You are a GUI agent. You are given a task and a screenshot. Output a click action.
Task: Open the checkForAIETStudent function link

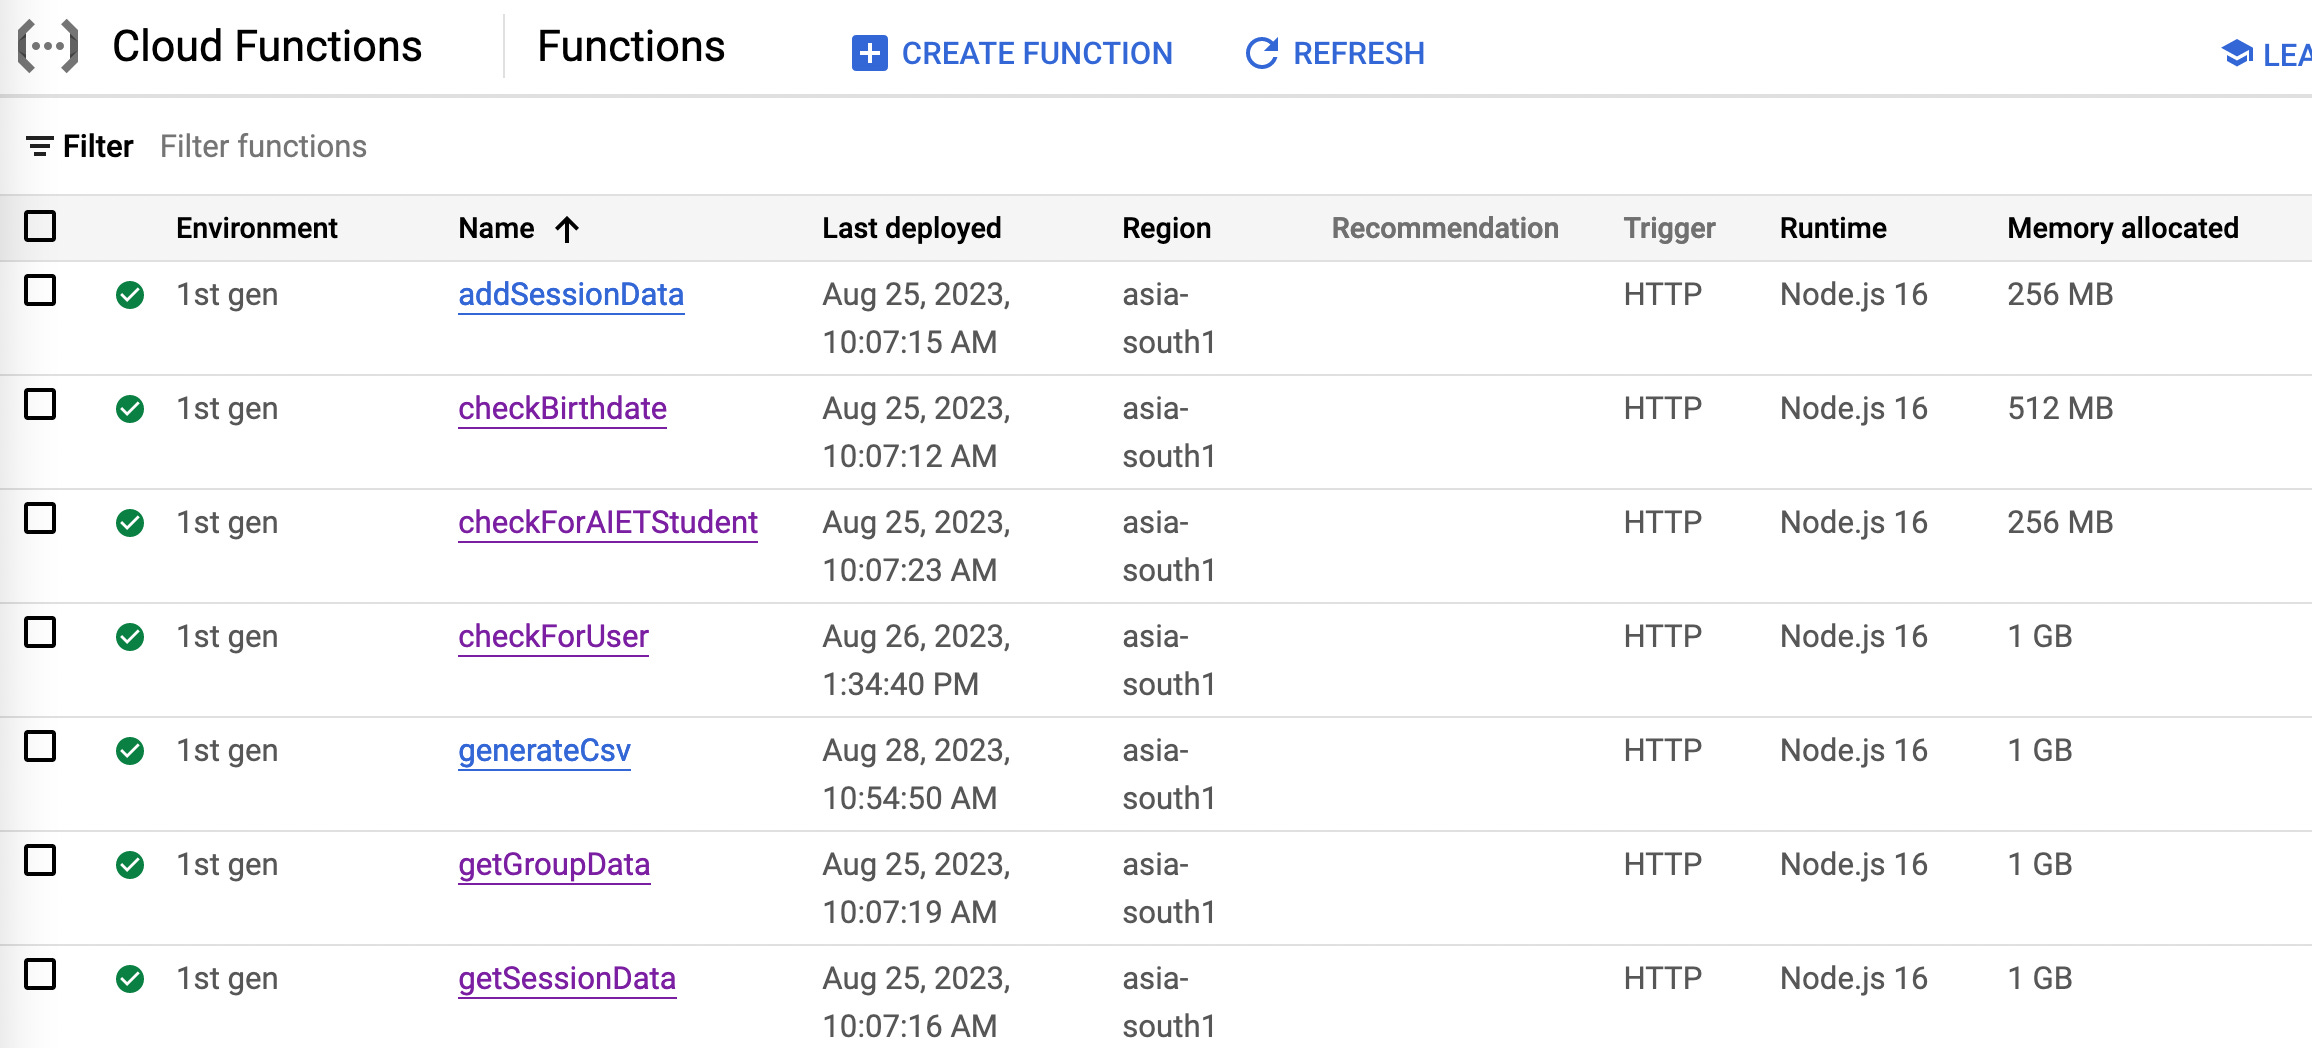pos(607,522)
